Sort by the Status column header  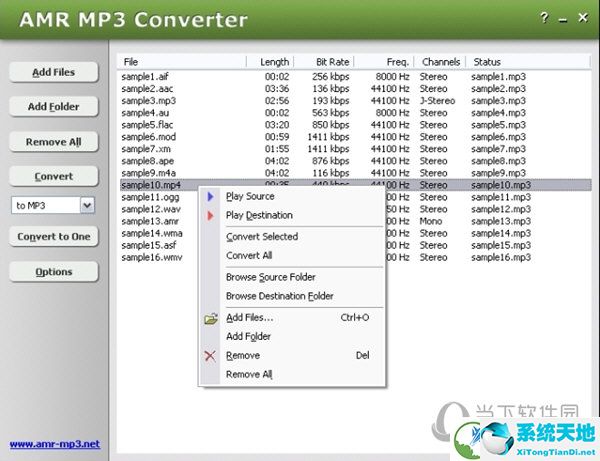(x=528, y=62)
